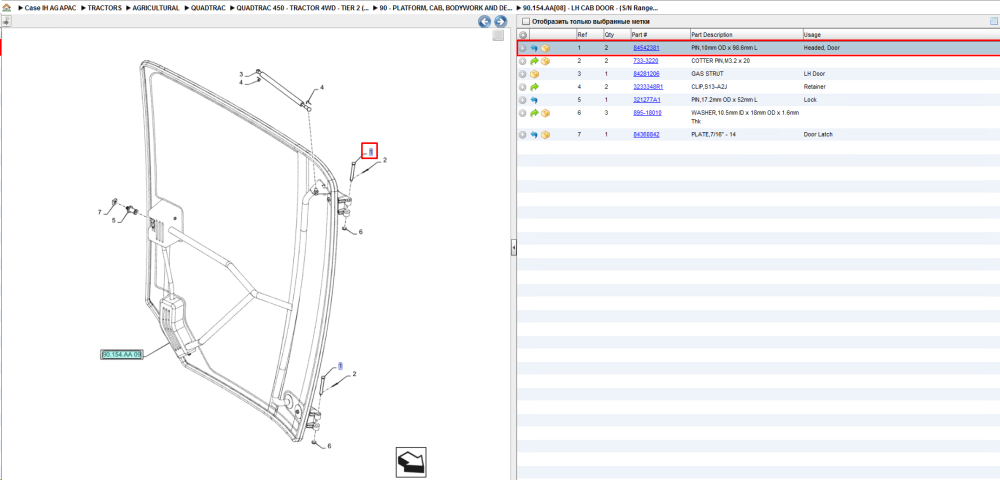The height and width of the screenshot is (480, 1000).
Task: Expand the WASHER row
Action: 523,113
